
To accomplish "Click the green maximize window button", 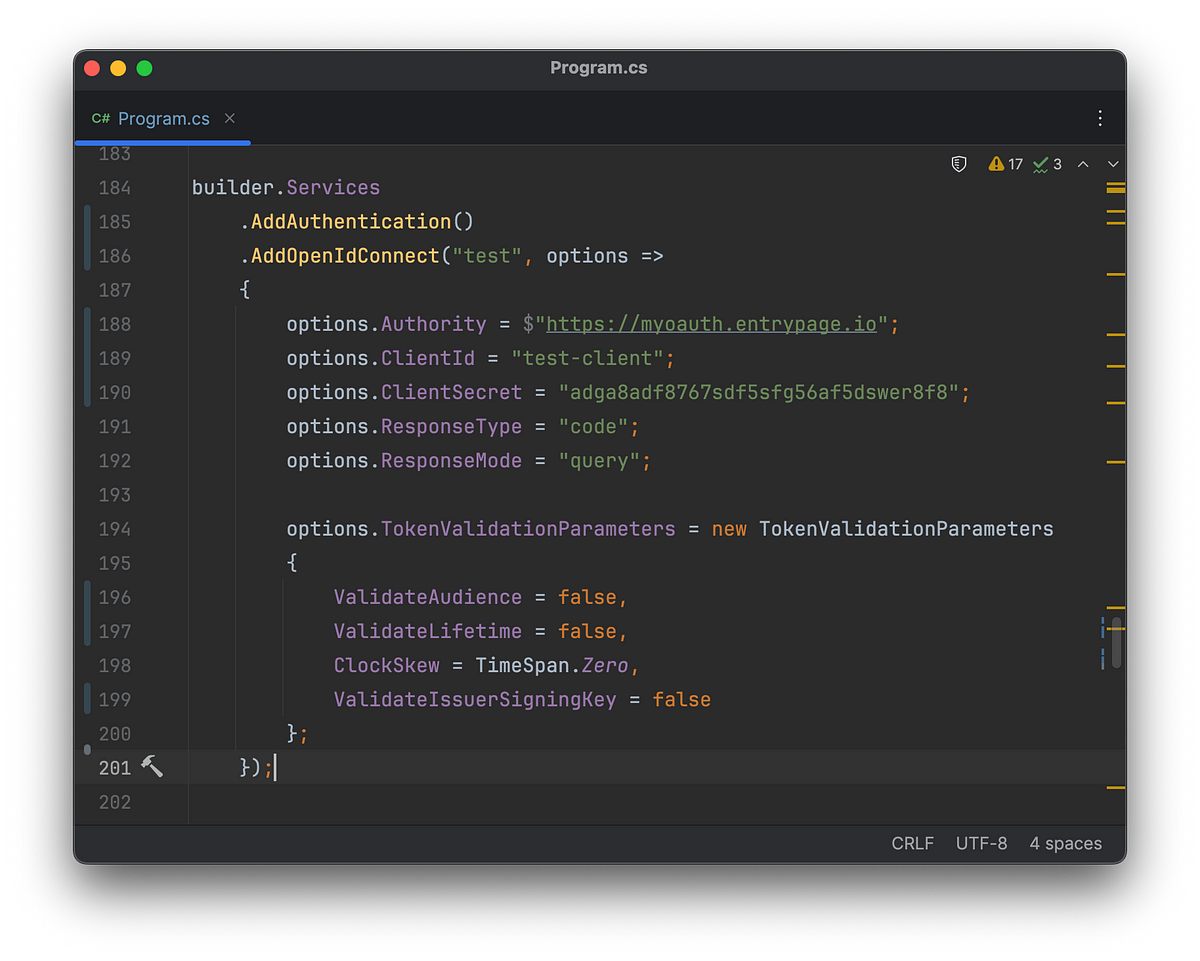I will (144, 68).
